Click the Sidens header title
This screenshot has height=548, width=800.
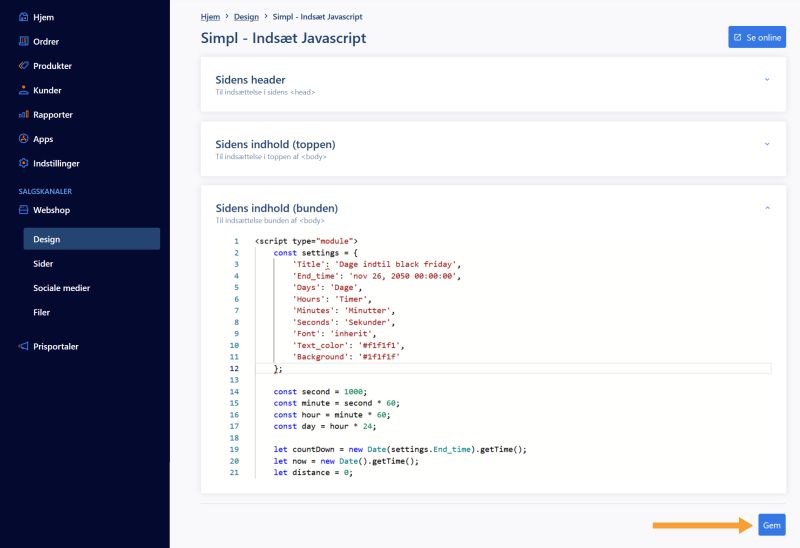click(250, 80)
